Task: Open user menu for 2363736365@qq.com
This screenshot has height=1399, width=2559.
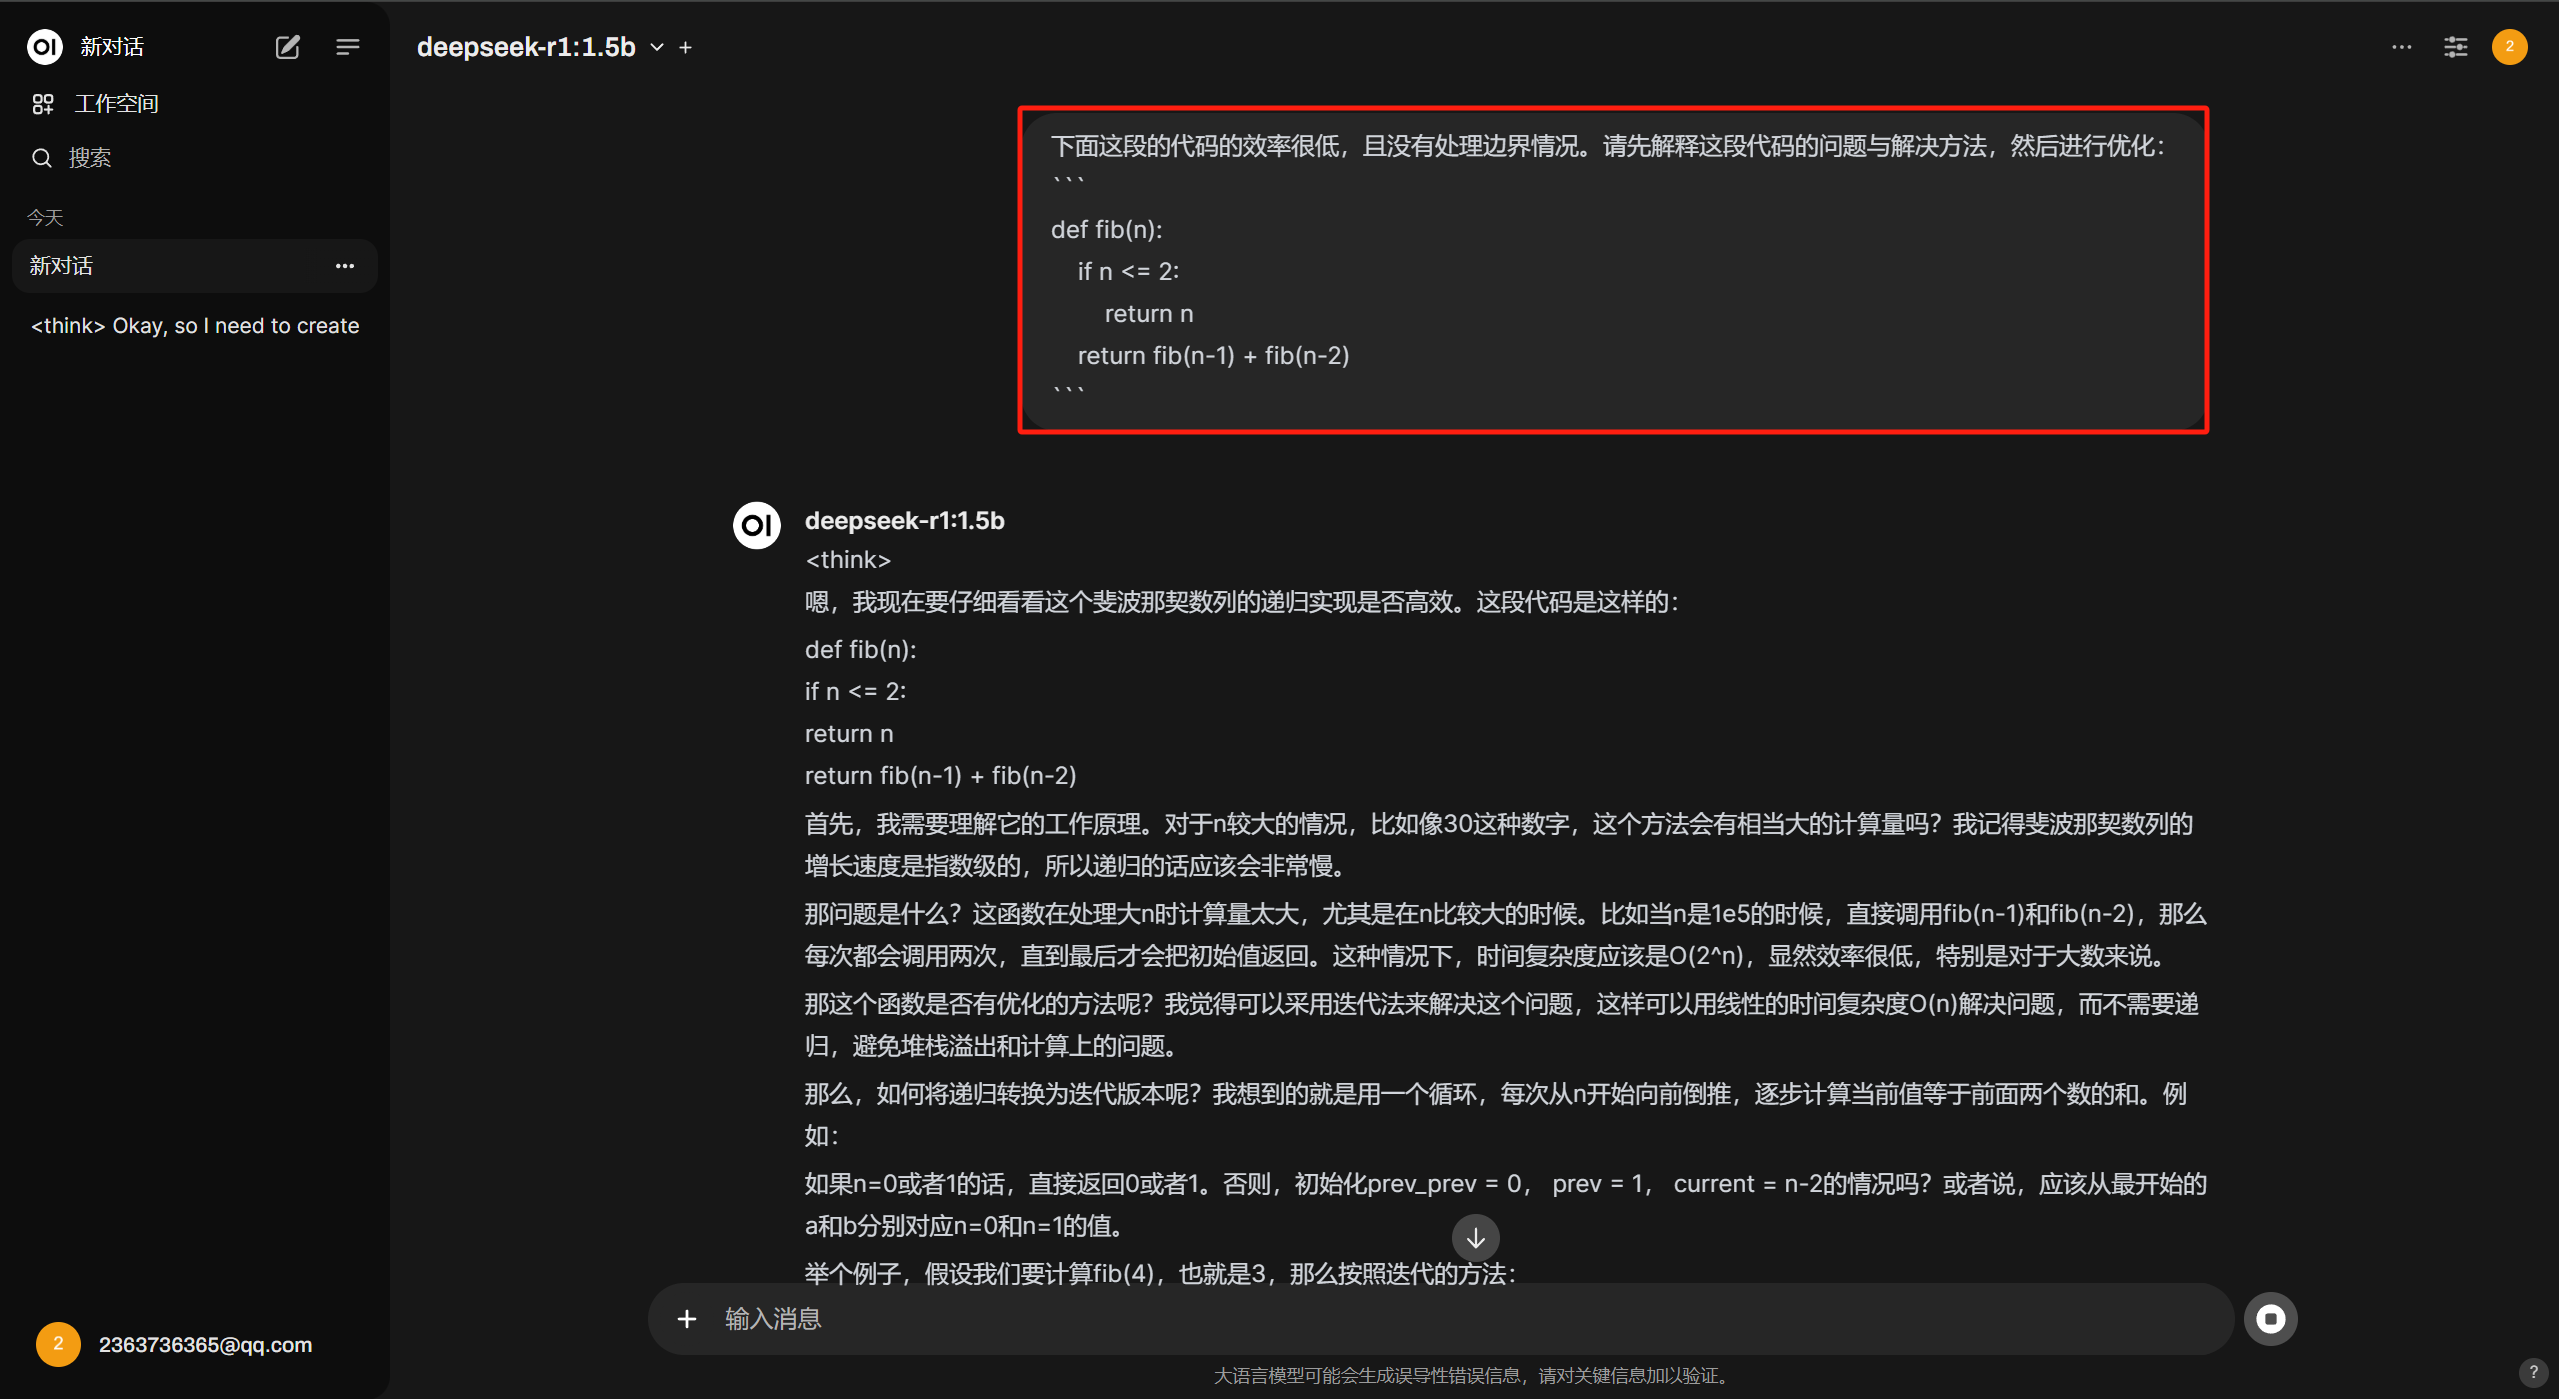Action: pyautogui.click(x=174, y=1345)
